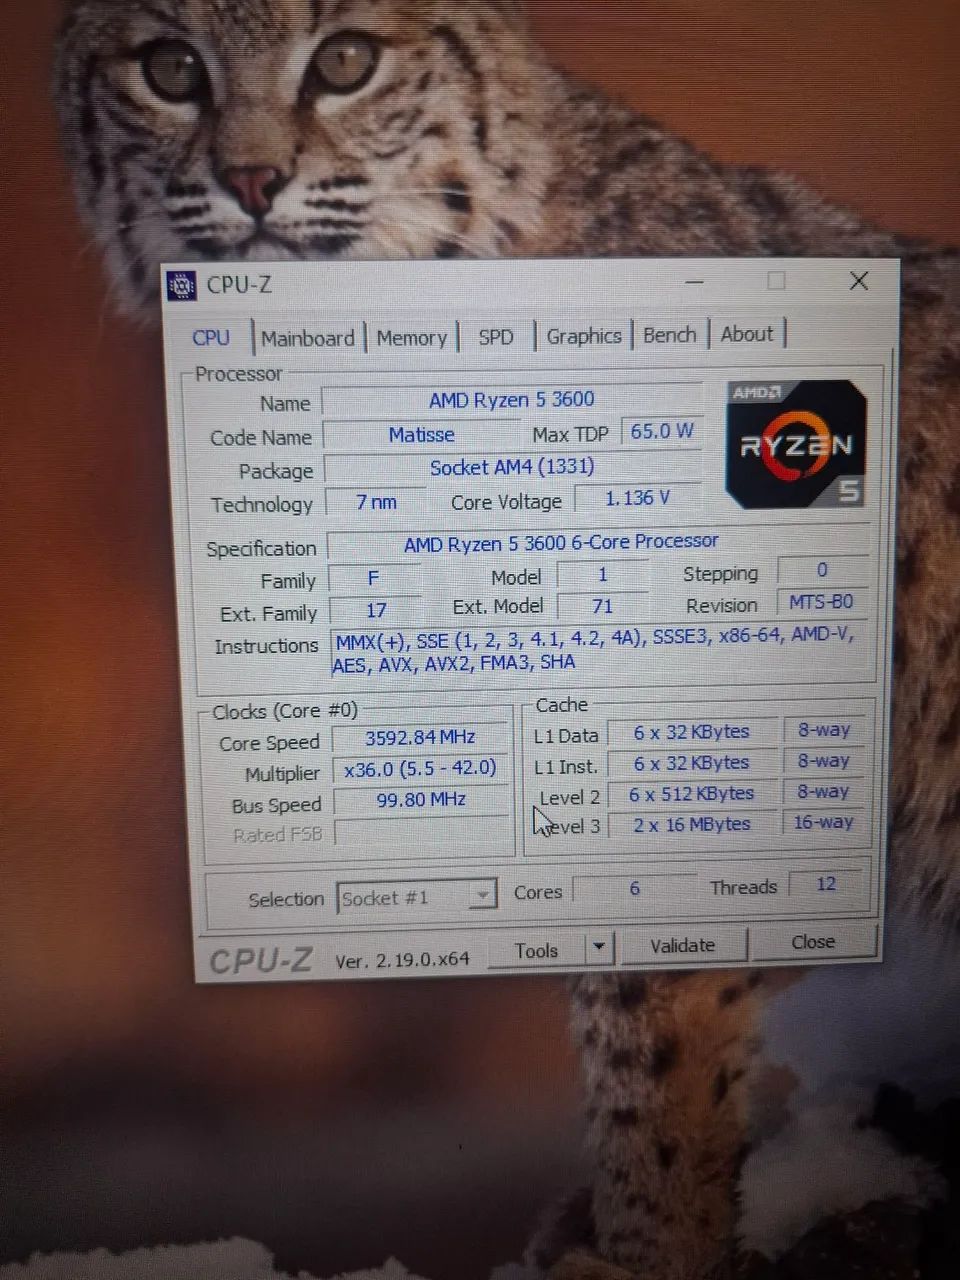
Task: Click the Level 3 value 2 x 16 MBytes
Action: 691,825
